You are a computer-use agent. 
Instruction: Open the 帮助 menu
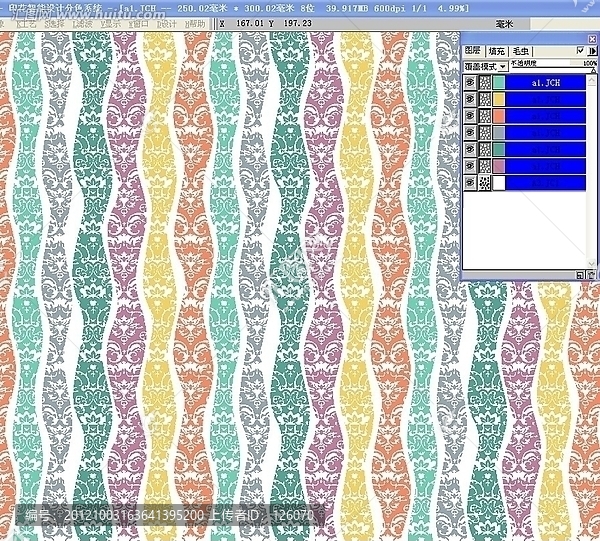pyautogui.click(x=195, y=24)
